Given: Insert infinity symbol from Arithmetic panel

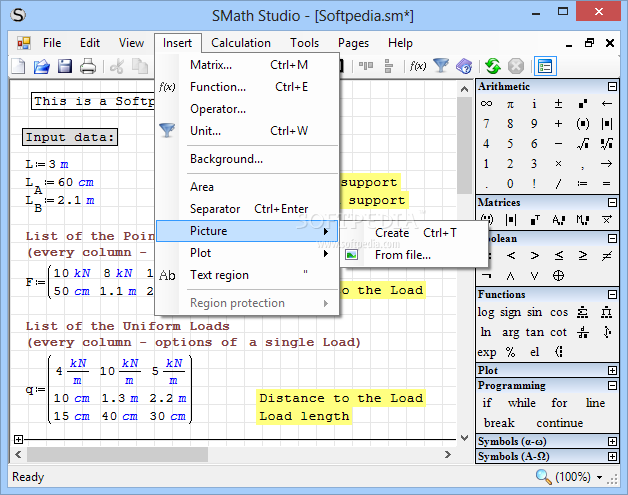Looking at the screenshot, I should [486, 104].
